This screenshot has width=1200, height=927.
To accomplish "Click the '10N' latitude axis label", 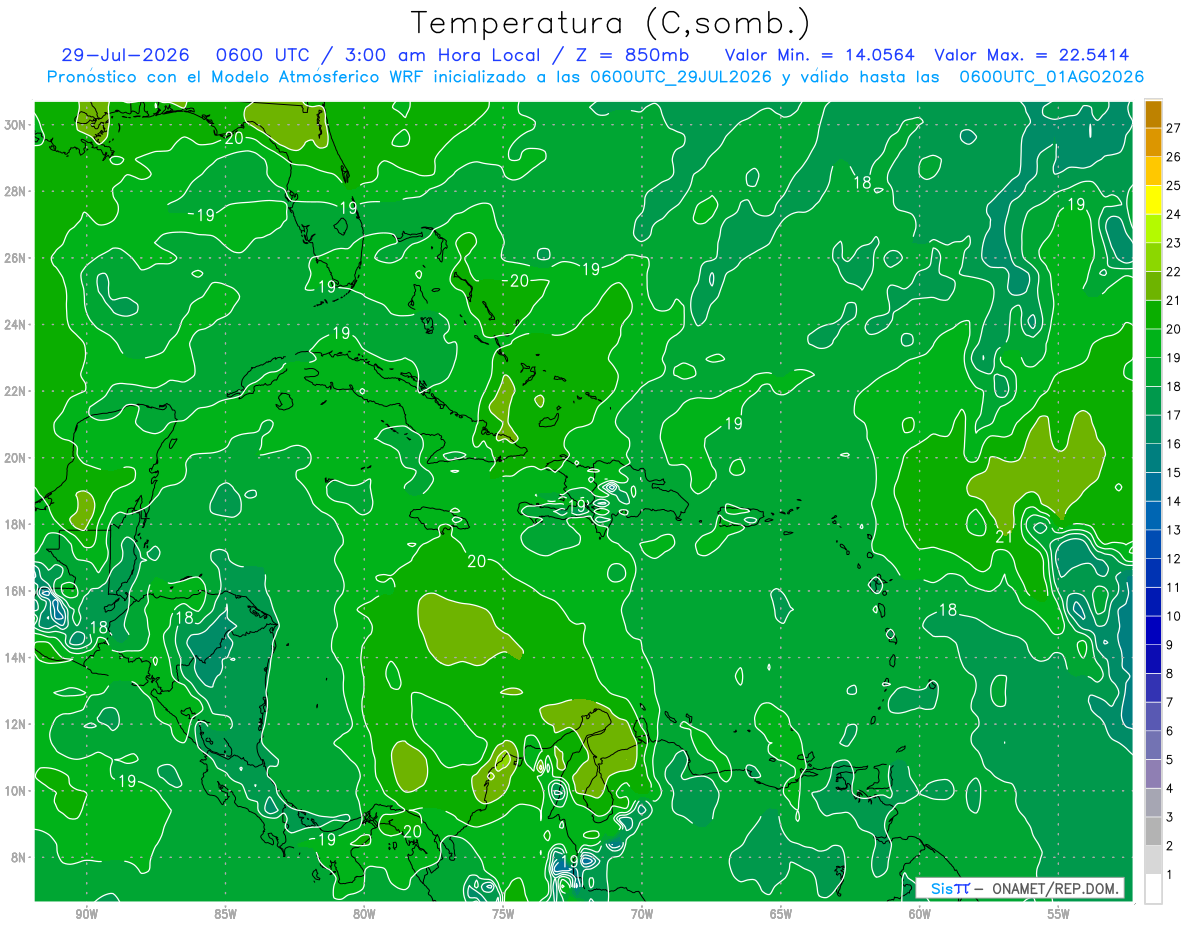I will coord(15,791).
